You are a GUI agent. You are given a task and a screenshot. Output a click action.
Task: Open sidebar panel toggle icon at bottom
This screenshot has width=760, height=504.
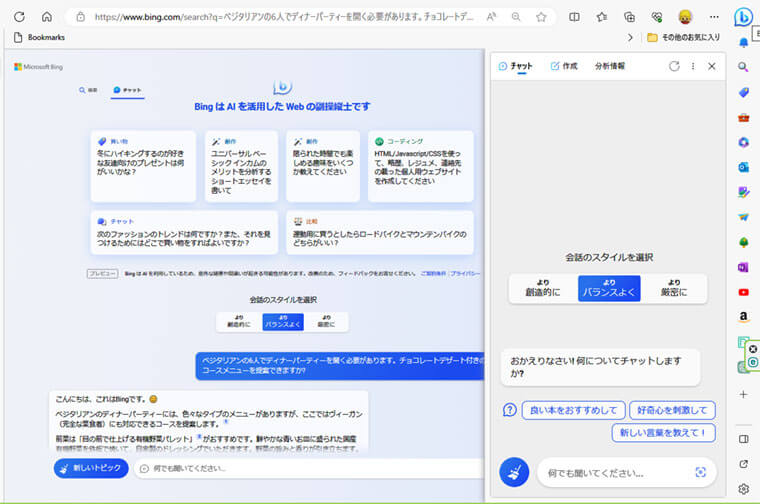click(x=744, y=439)
